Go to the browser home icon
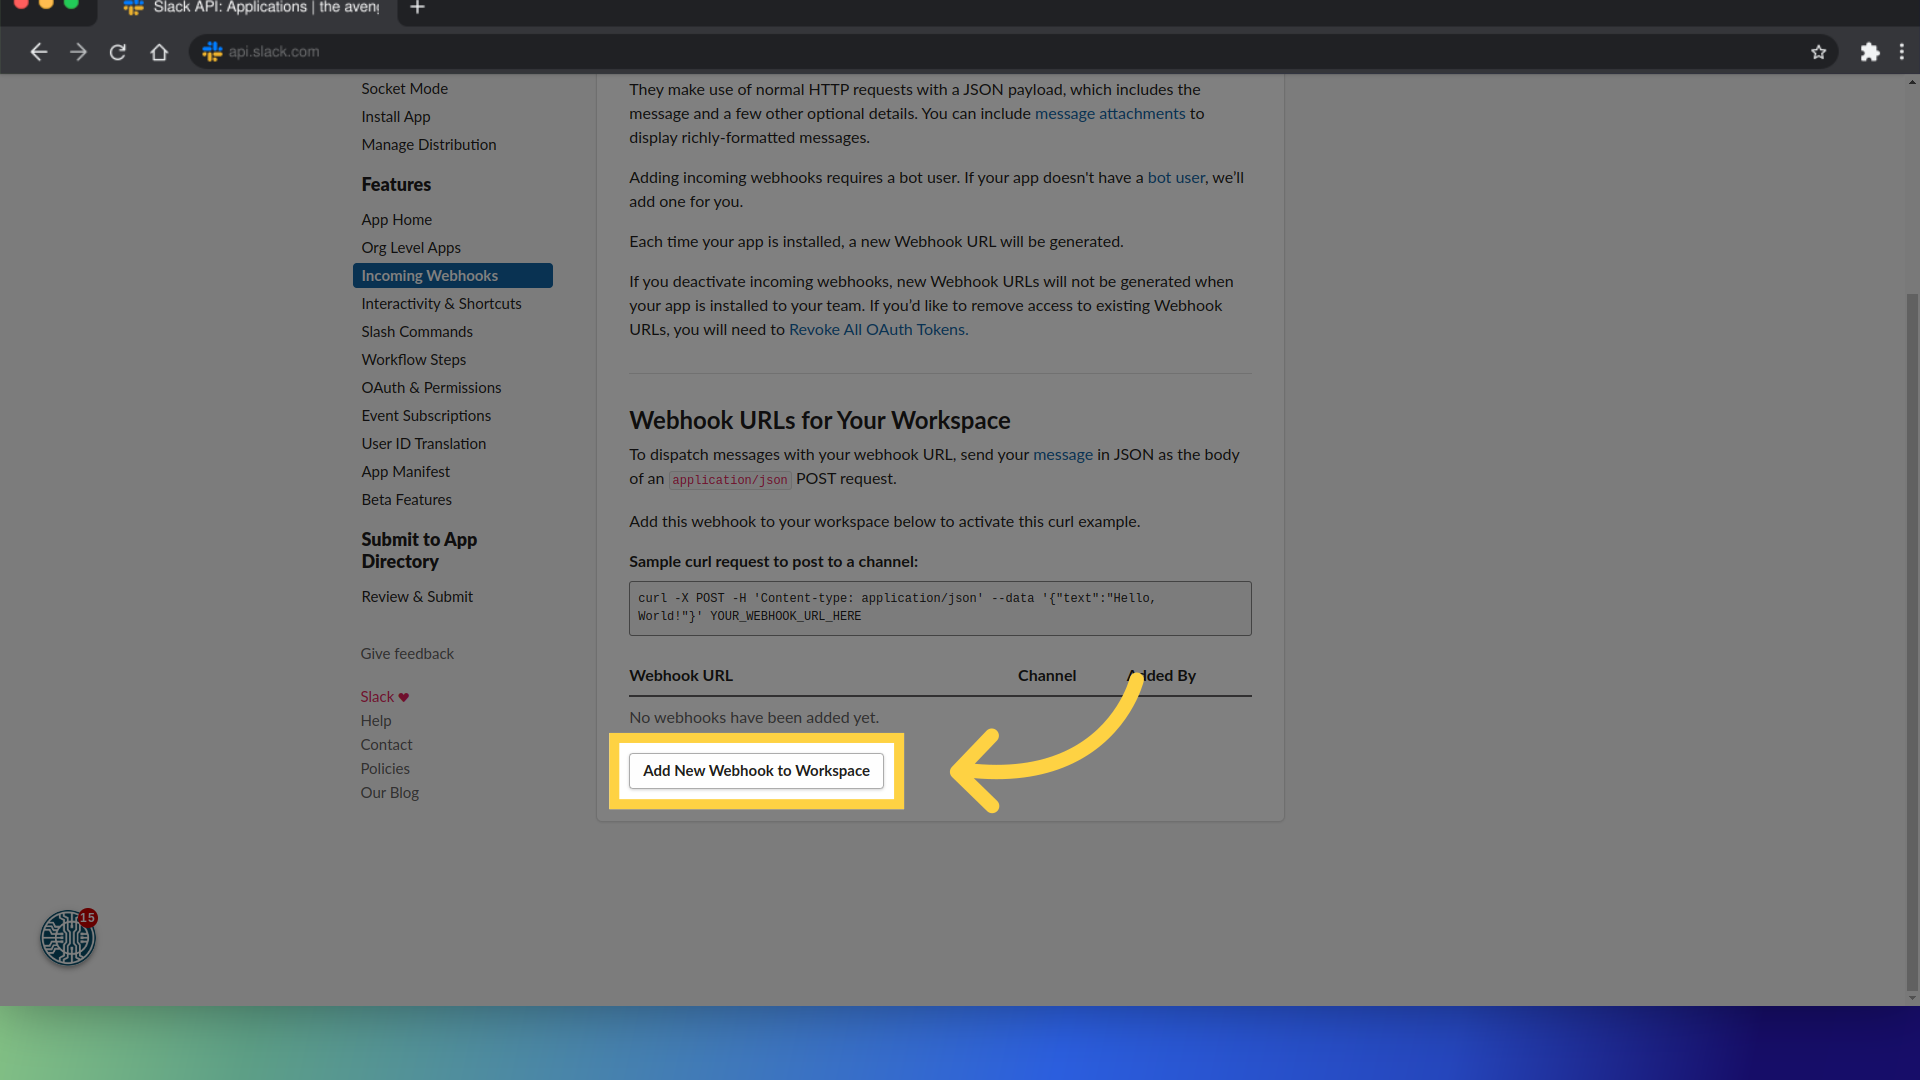1920x1080 pixels. (159, 52)
